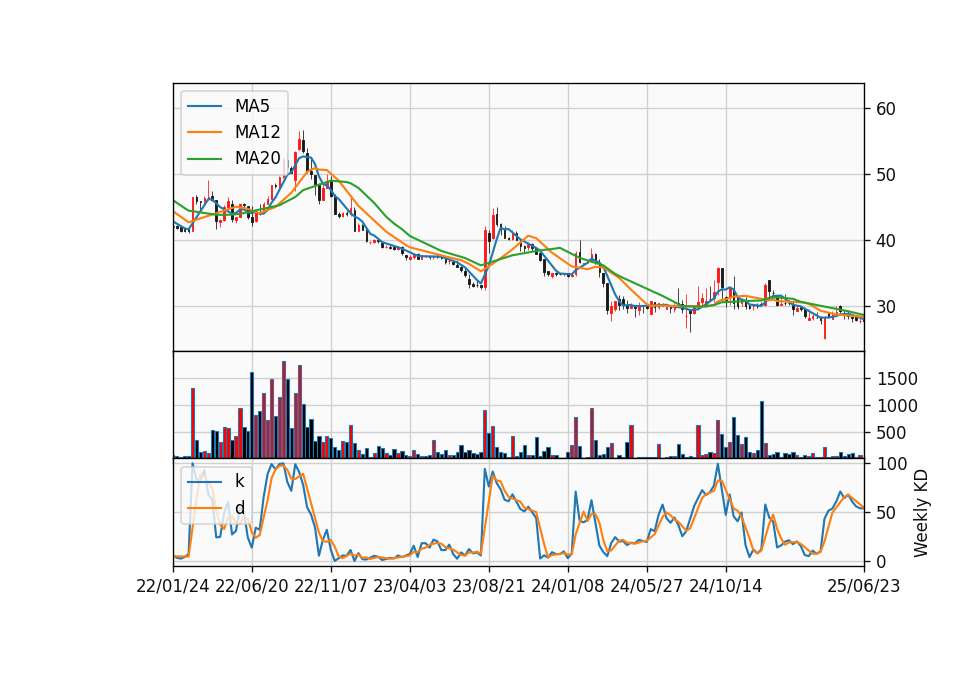Click the d legend label
Image resolution: width=960 pixels, height=690 pixels.
click(x=239, y=508)
